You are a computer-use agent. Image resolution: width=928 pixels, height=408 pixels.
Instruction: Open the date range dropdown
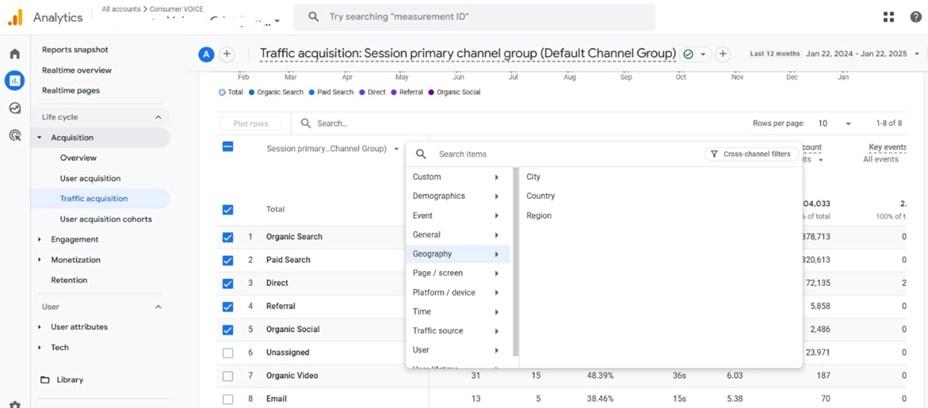click(x=917, y=54)
